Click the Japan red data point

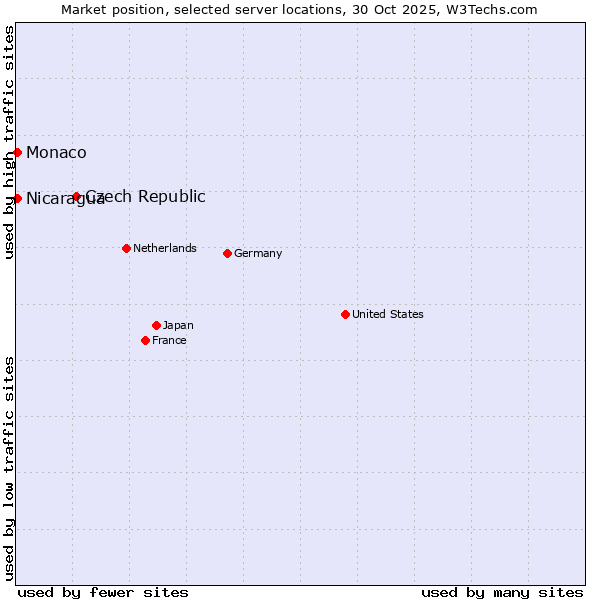[156, 325]
